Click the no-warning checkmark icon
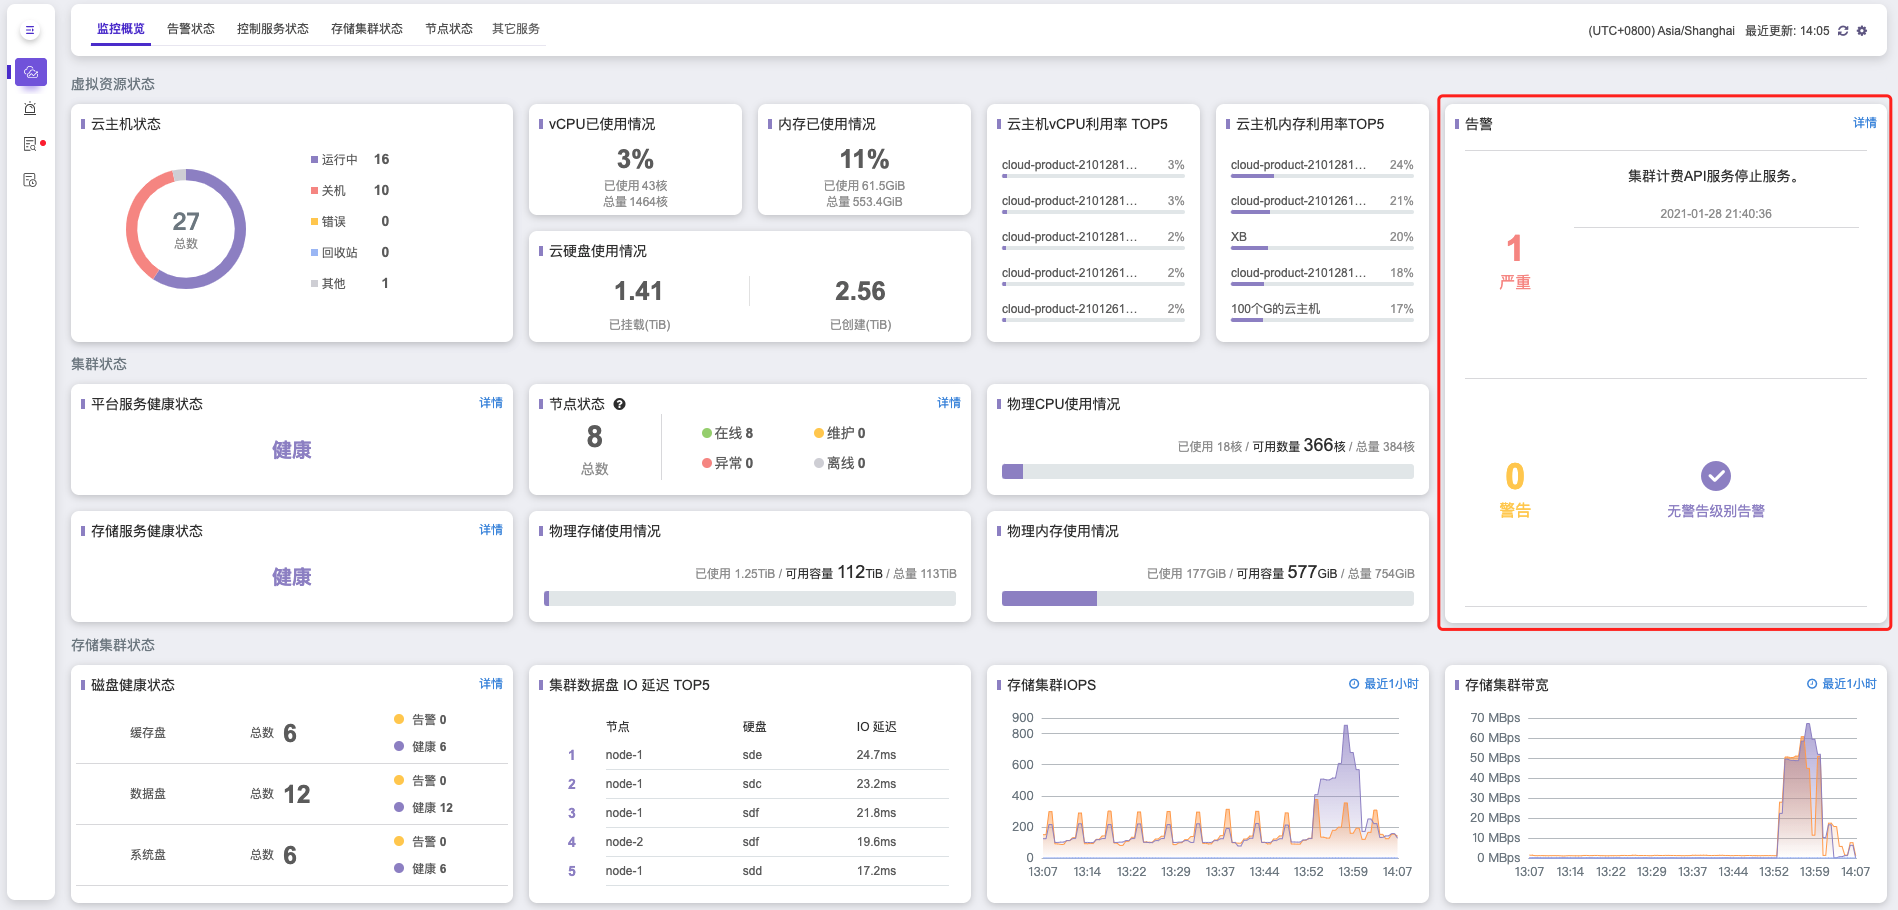This screenshot has height=910, width=1898. click(1715, 476)
